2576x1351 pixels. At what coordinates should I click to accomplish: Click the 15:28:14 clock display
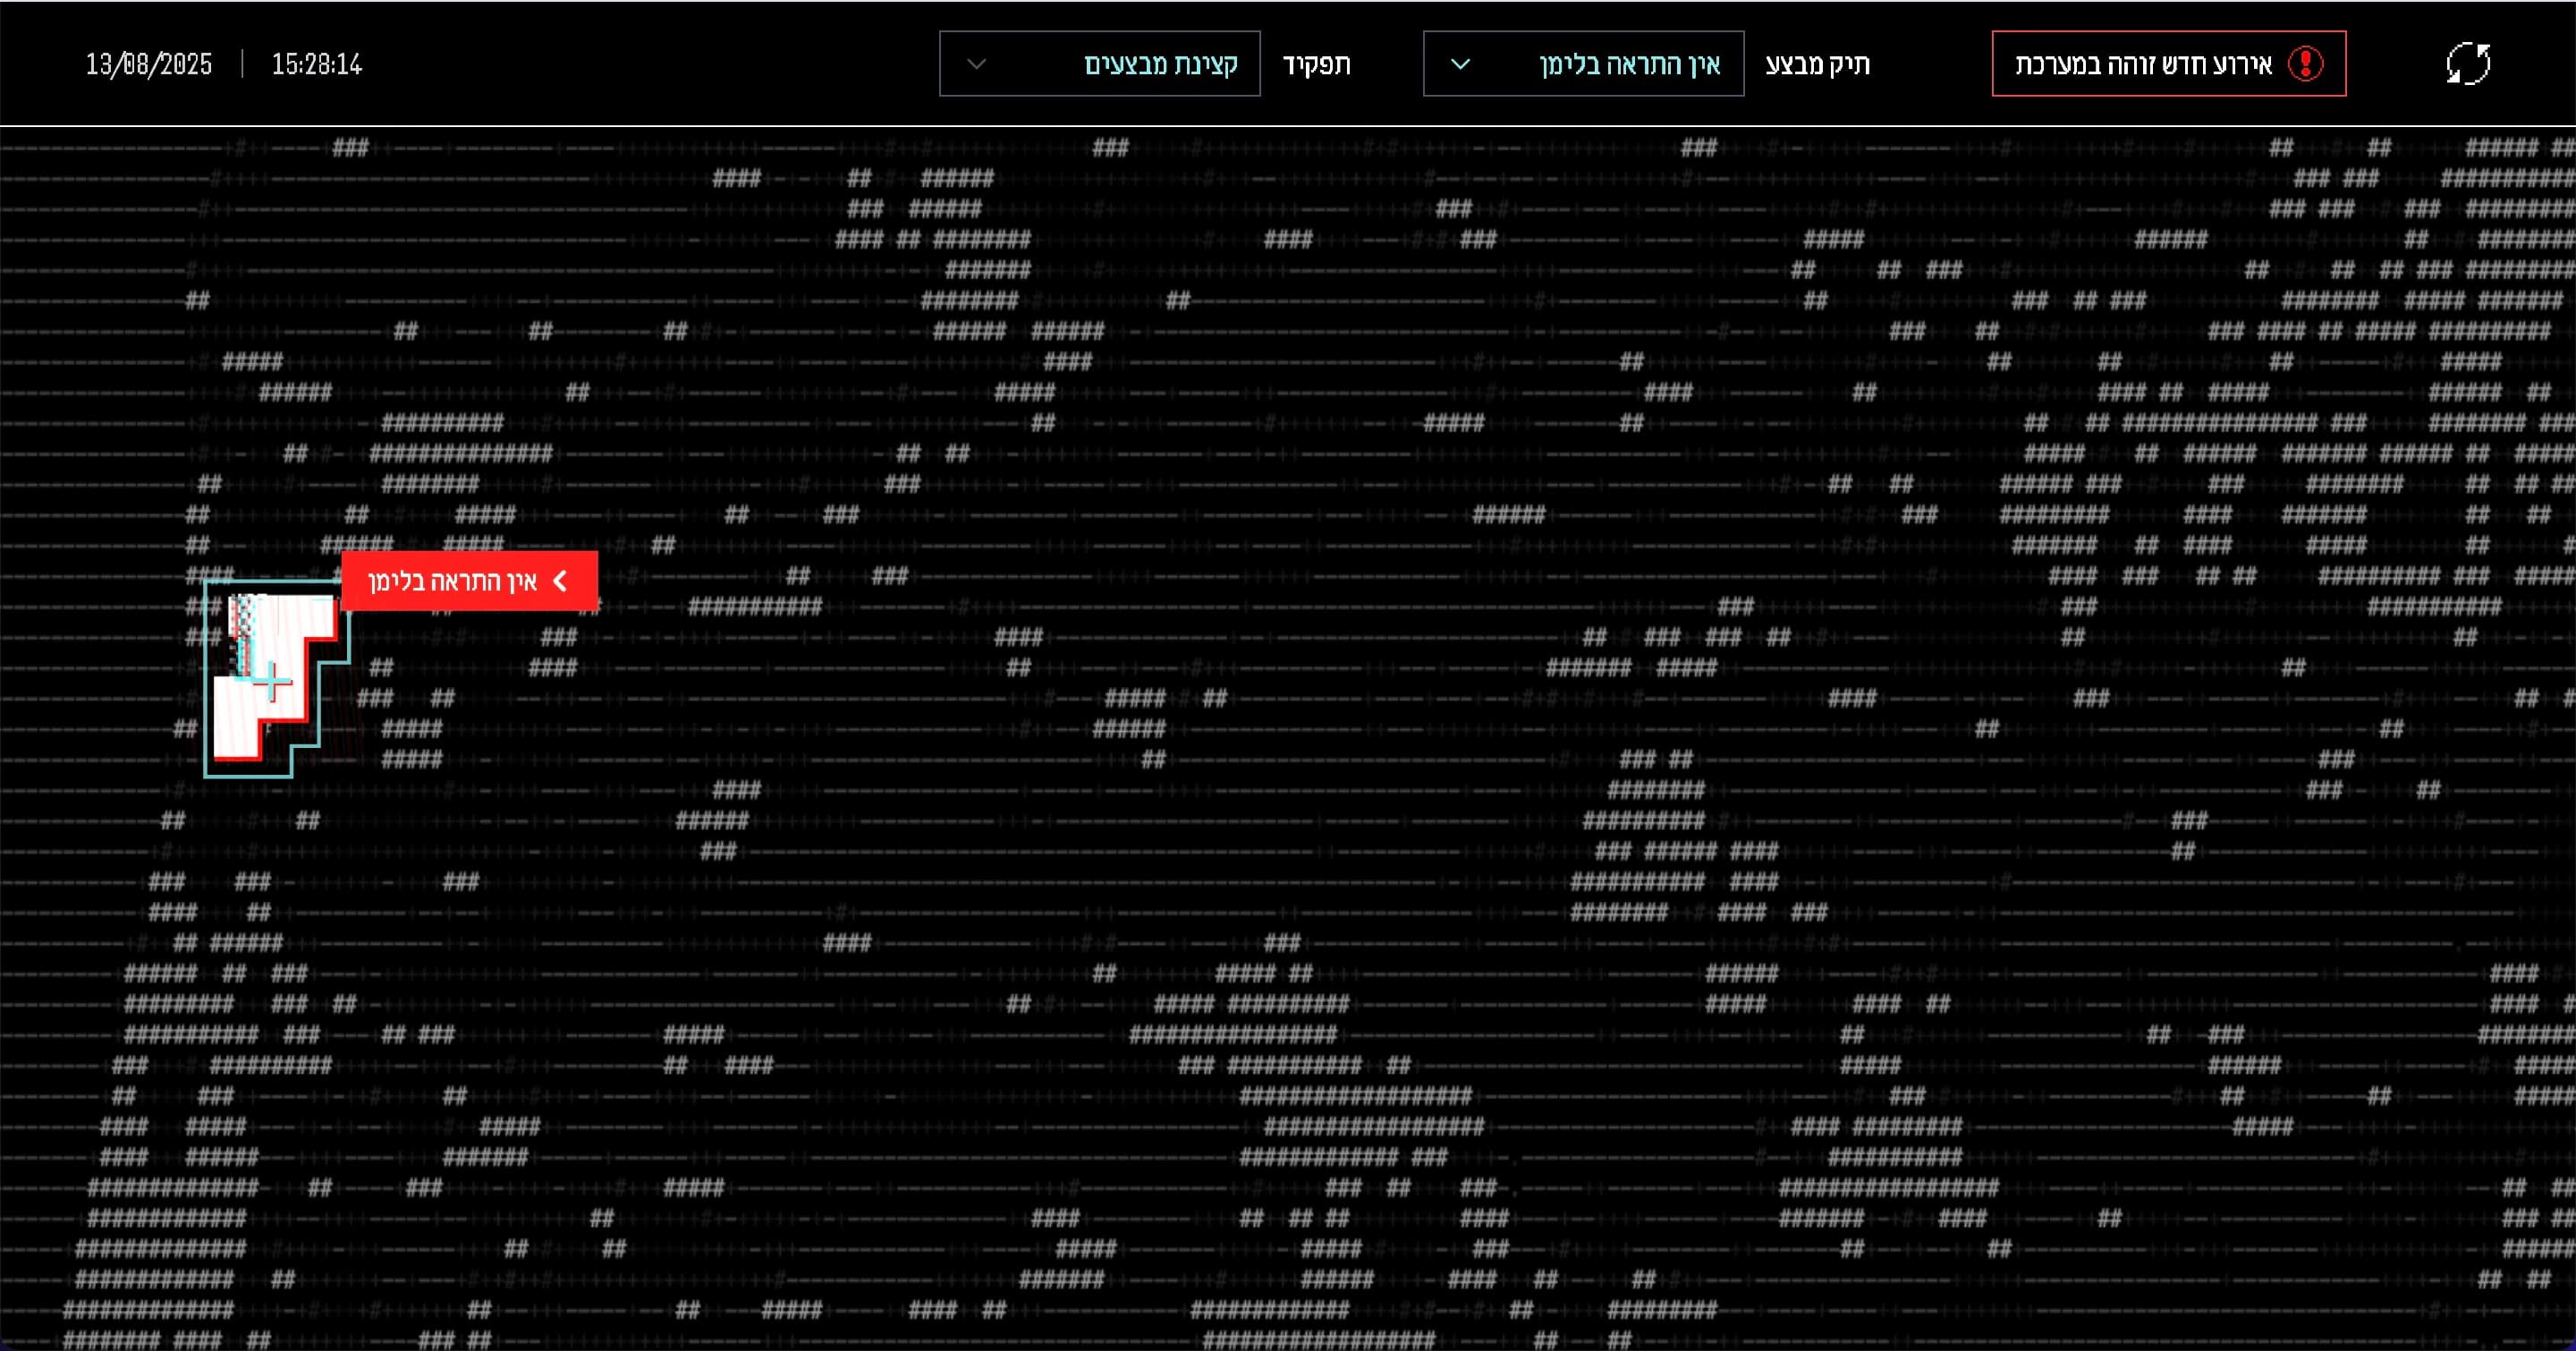[316, 64]
